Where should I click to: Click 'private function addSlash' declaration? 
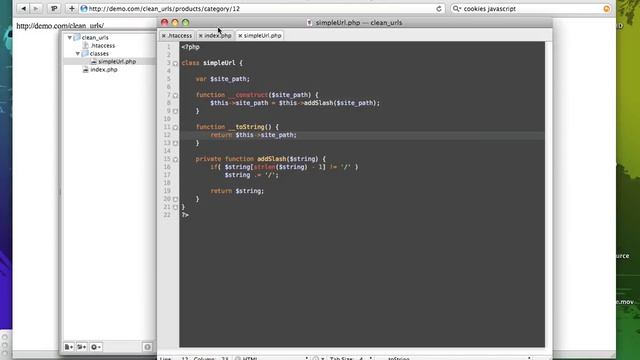click(241, 159)
